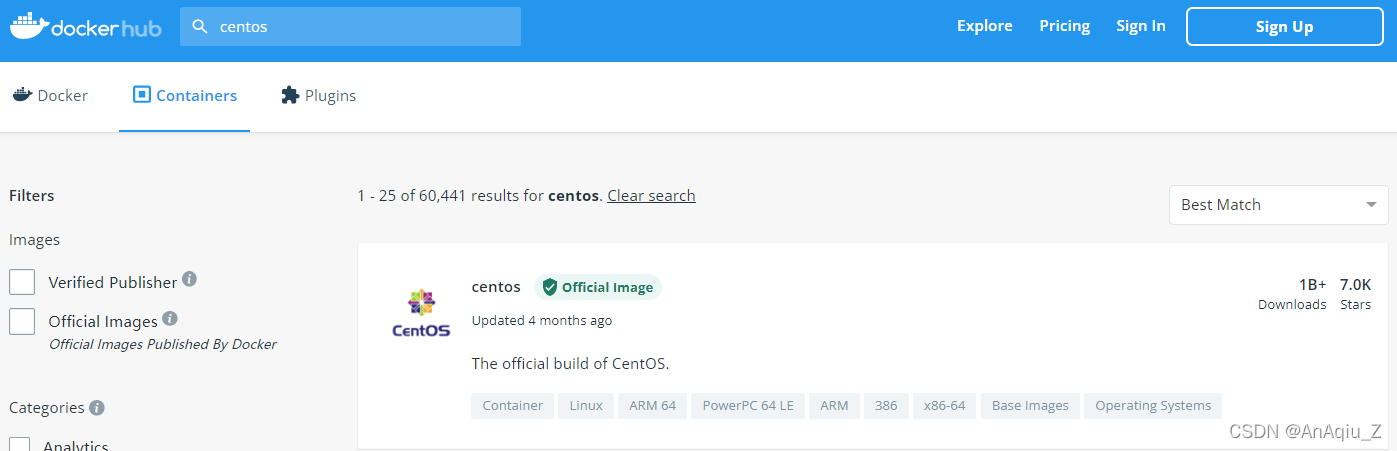Image resolution: width=1397 pixels, height=451 pixels.
Task: Click into the centos search field
Action: 350,27
